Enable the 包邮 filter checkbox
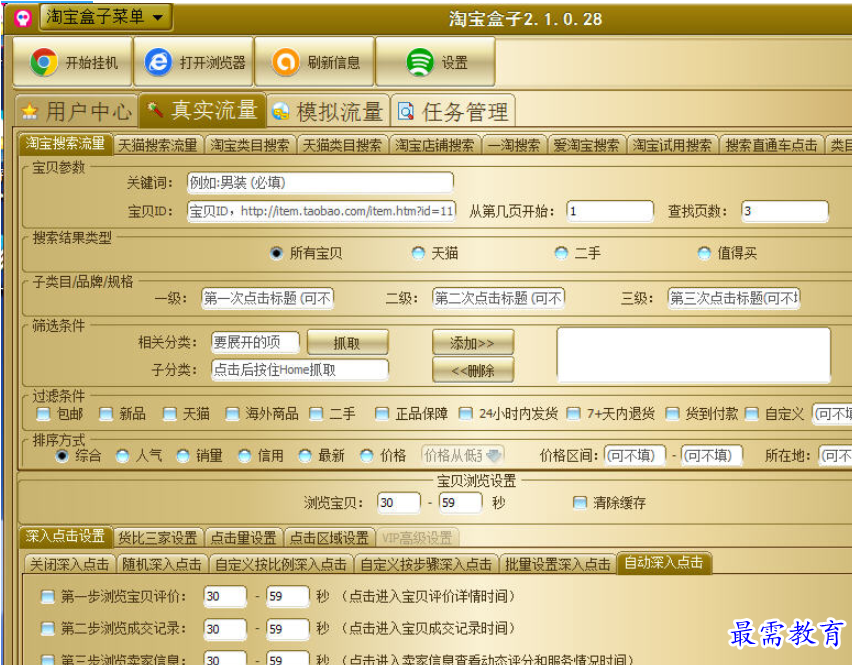The image size is (852, 665). 43,415
